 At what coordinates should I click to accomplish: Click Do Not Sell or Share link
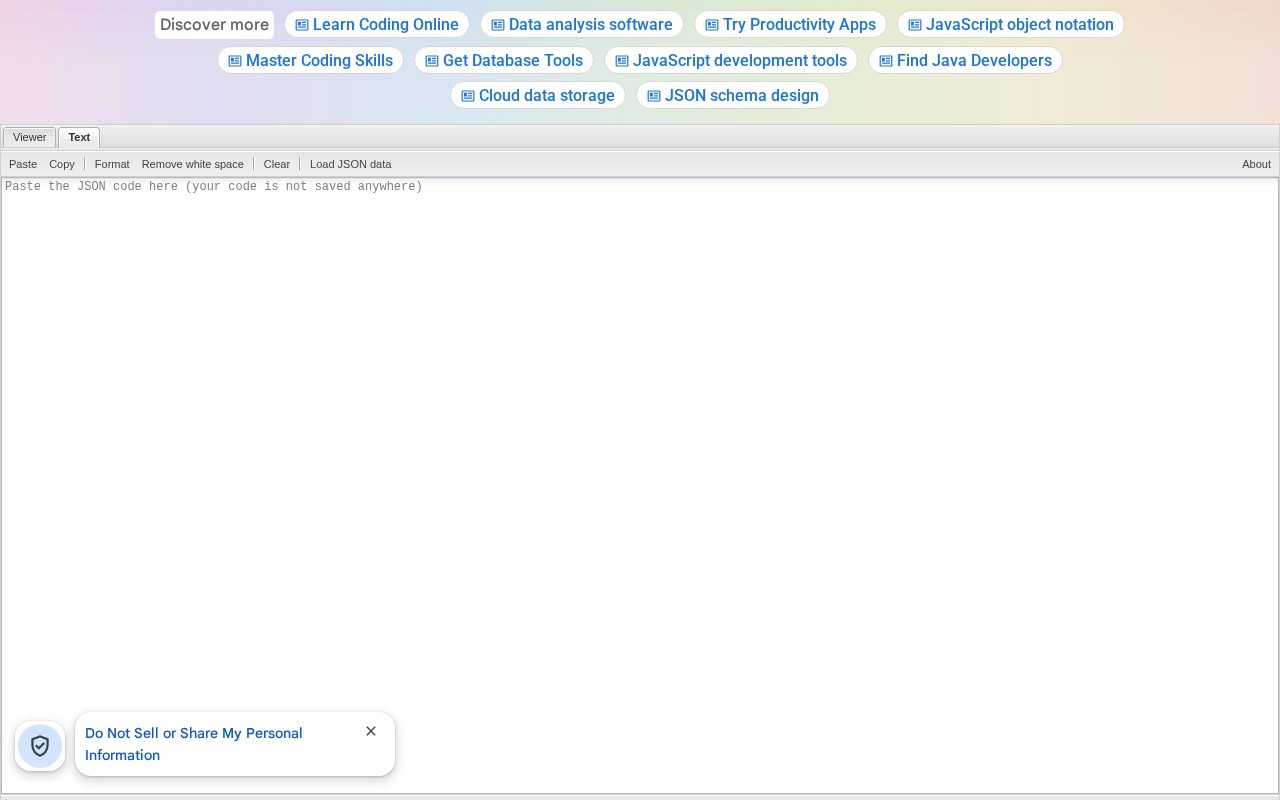[x=194, y=744]
